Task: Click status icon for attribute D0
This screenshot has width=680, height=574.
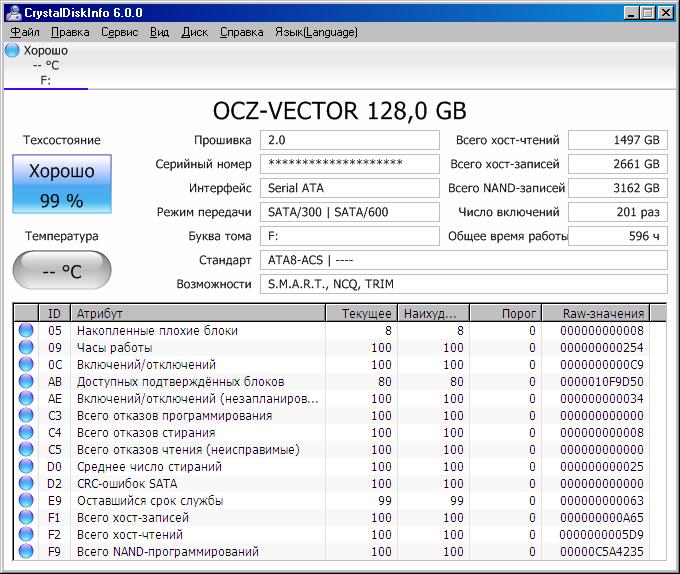Action: [26, 466]
